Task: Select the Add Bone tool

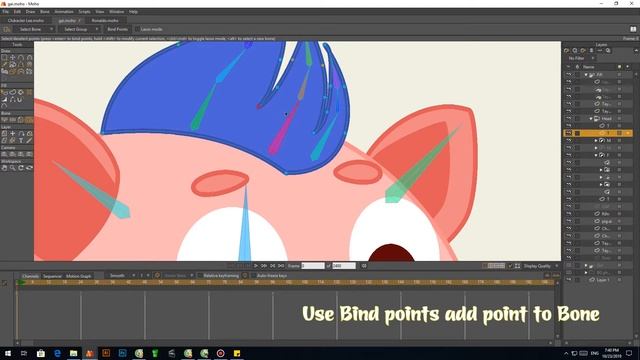Action: pos(21,120)
